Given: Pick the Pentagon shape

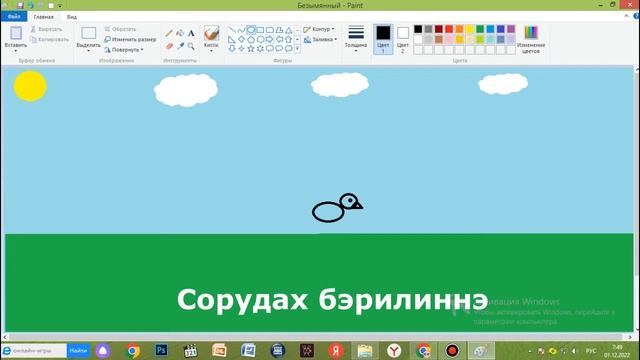Looking at the screenshot, I should pyautogui.click(x=251, y=39).
